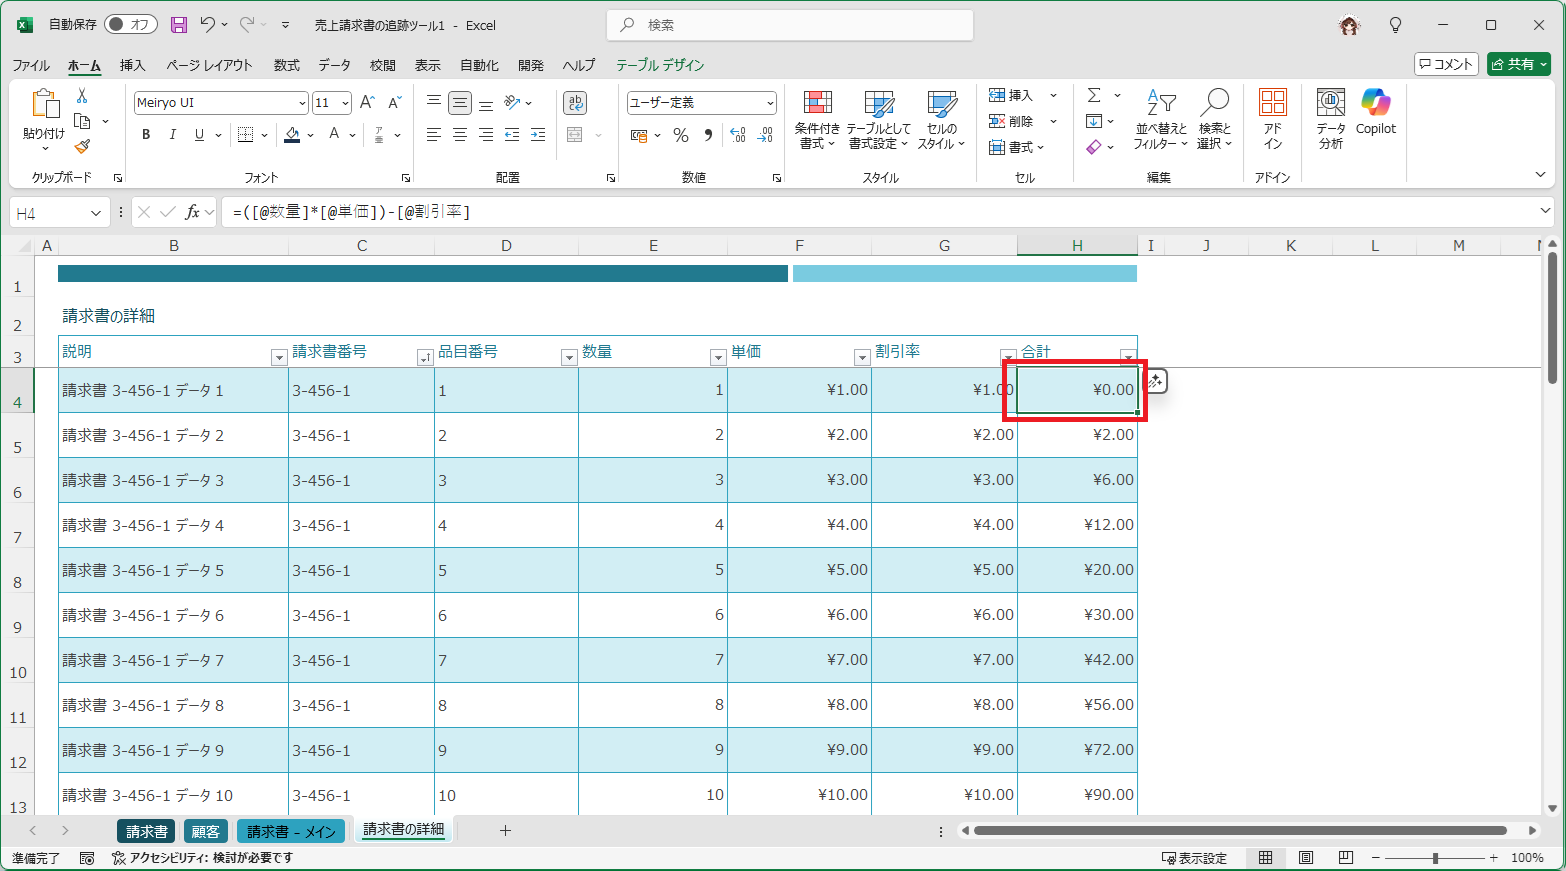
Task: Open filter dropdown for 数量 column
Action: [x=718, y=358]
